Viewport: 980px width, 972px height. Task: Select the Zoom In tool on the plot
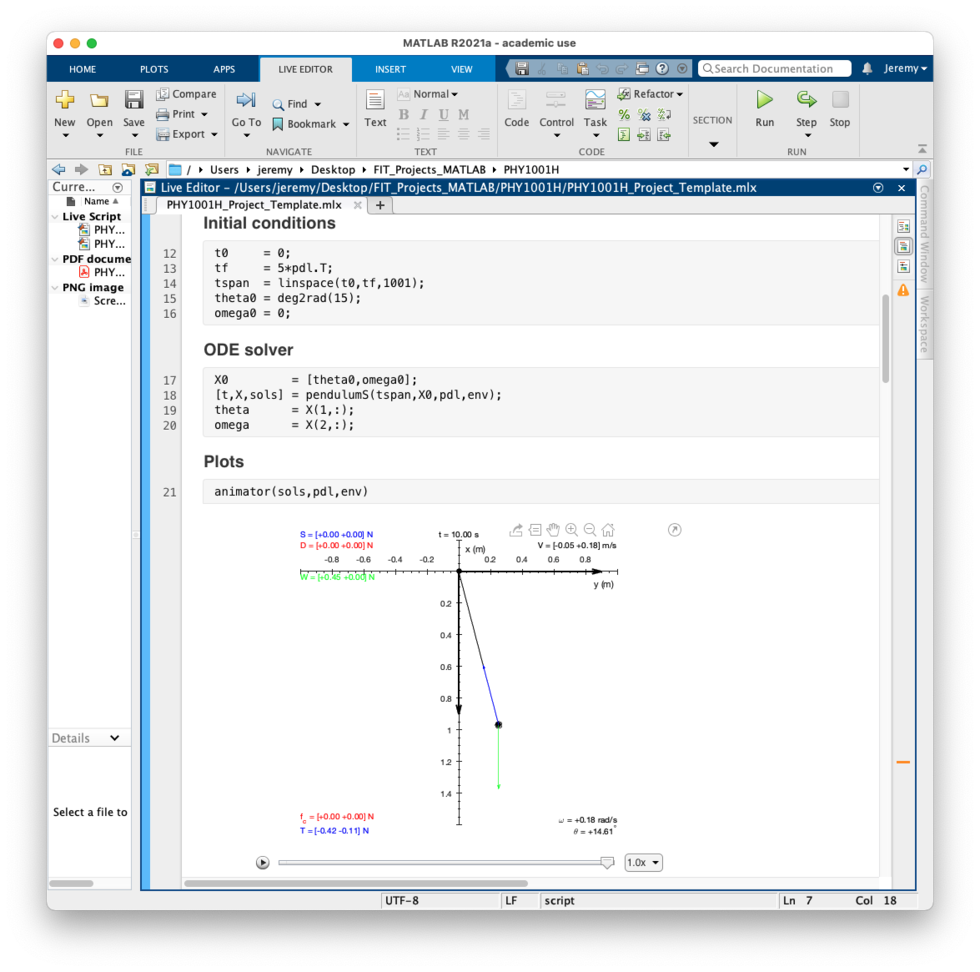(x=571, y=530)
